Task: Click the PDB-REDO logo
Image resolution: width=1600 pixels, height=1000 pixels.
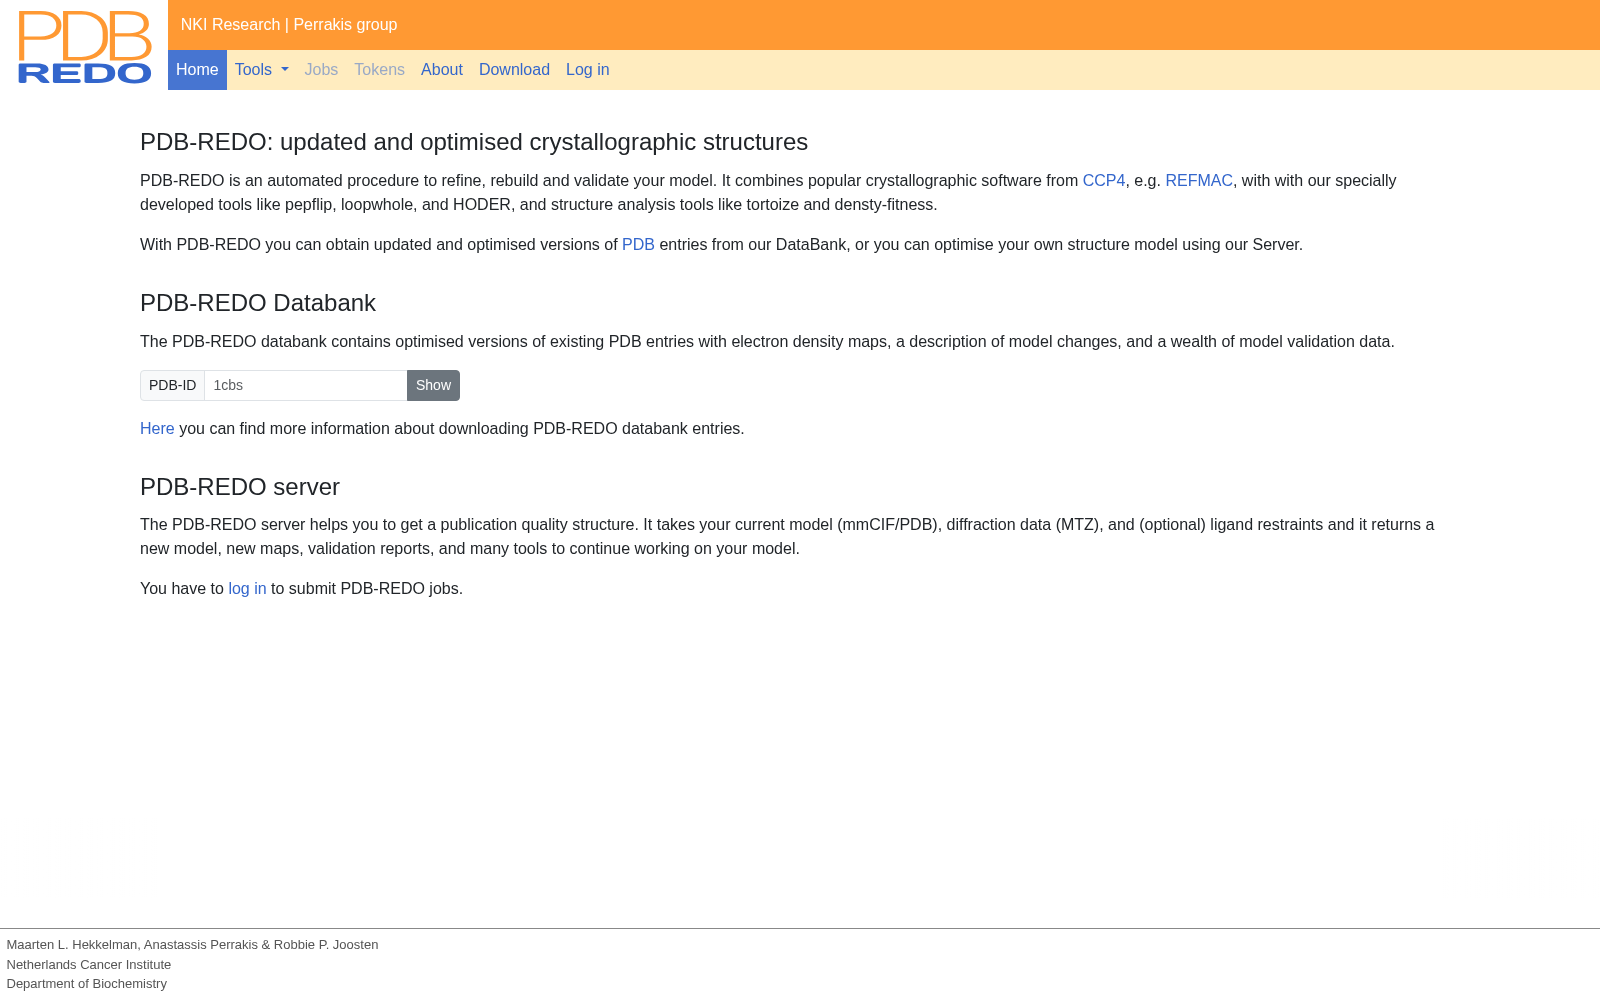Action: [85, 47]
